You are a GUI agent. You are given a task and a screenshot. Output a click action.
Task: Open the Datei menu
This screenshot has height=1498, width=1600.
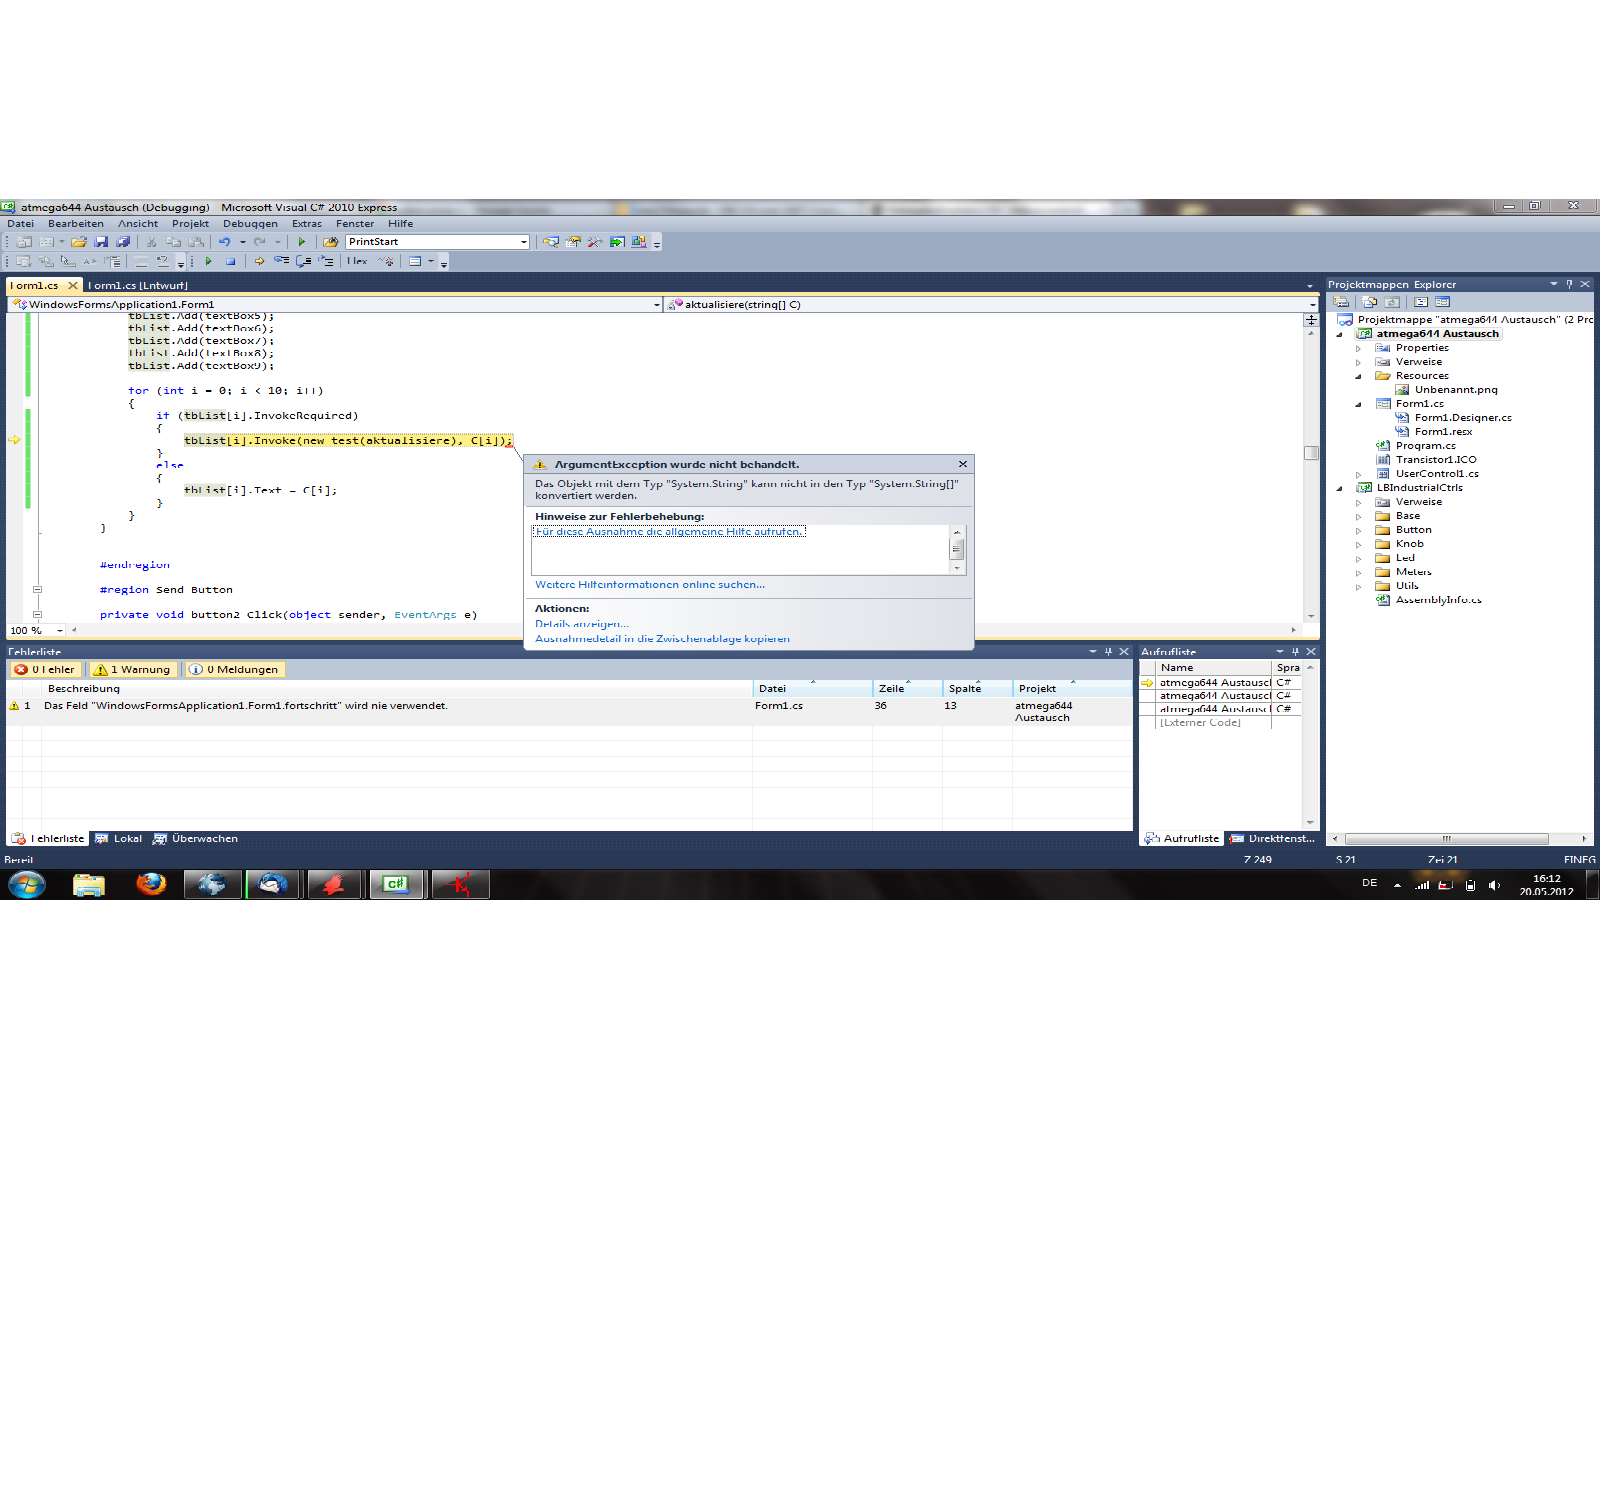tap(21, 224)
